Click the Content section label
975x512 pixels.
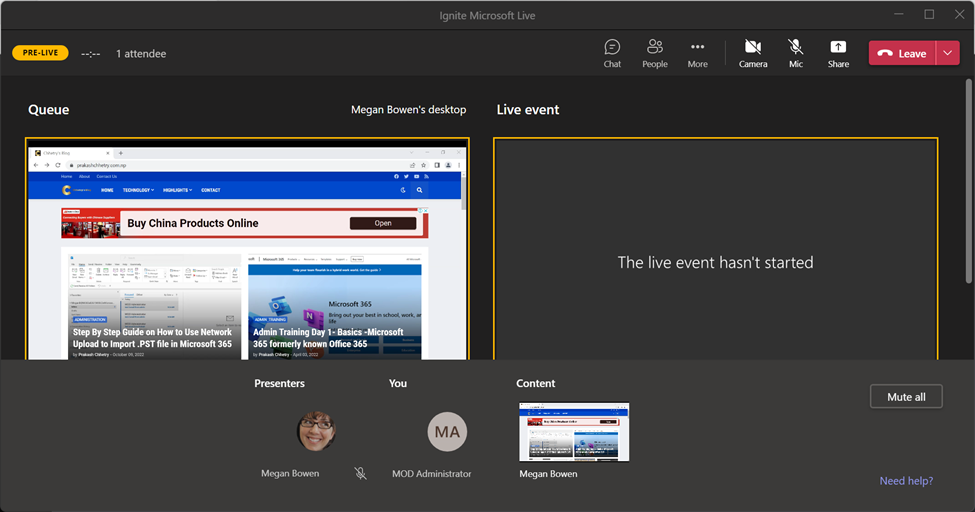(x=535, y=383)
